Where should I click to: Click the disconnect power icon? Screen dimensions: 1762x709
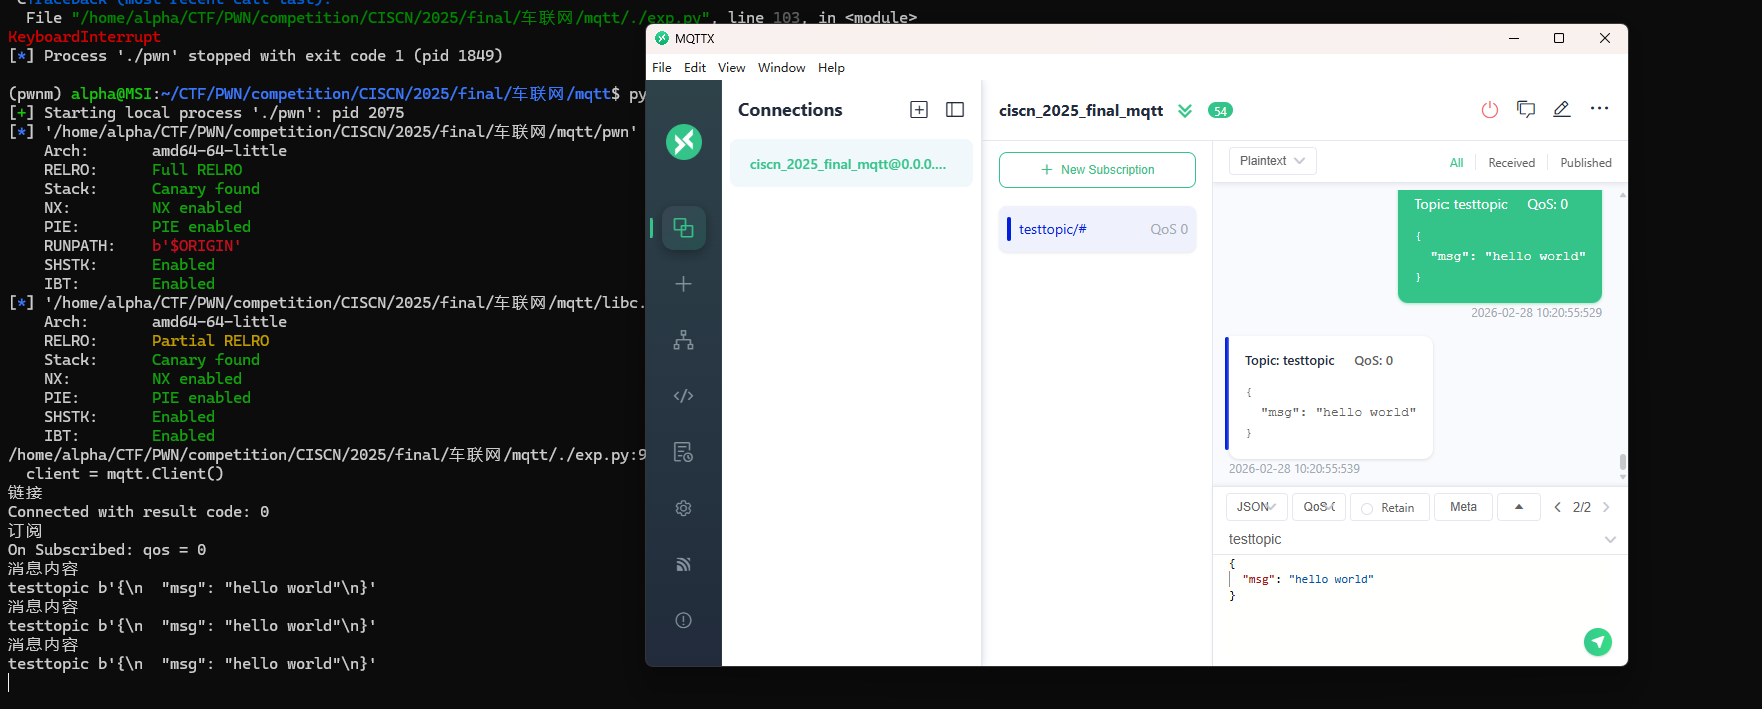click(x=1489, y=110)
